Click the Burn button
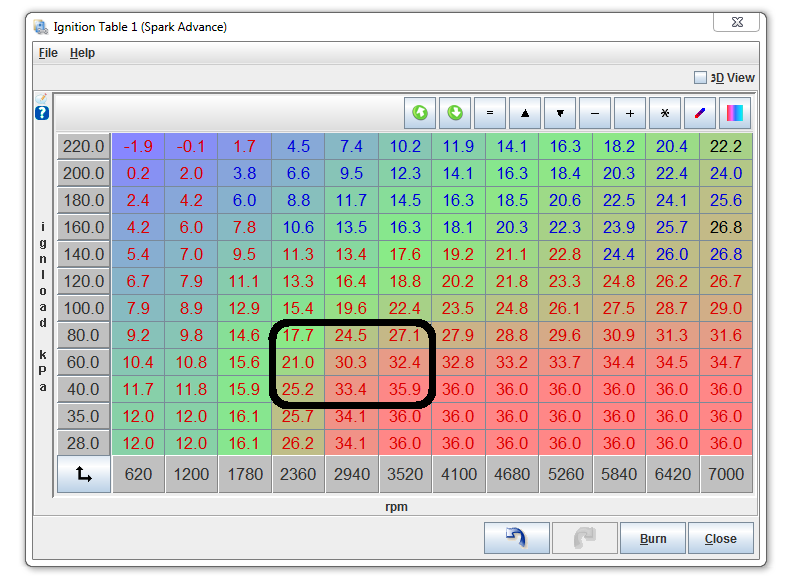The image size is (799, 588). point(653,538)
